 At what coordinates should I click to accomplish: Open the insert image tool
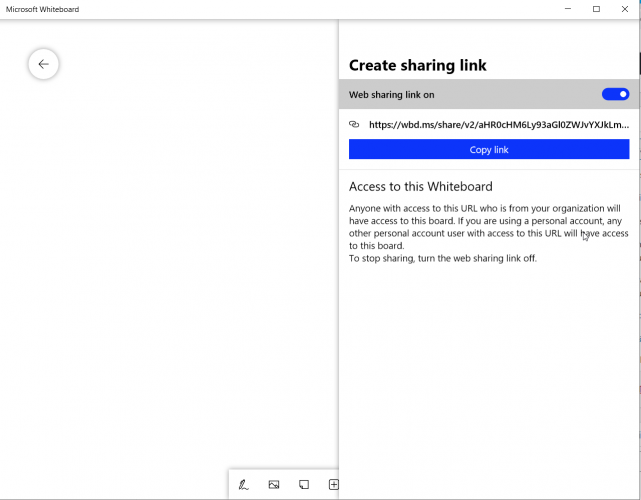coord(273,485)
